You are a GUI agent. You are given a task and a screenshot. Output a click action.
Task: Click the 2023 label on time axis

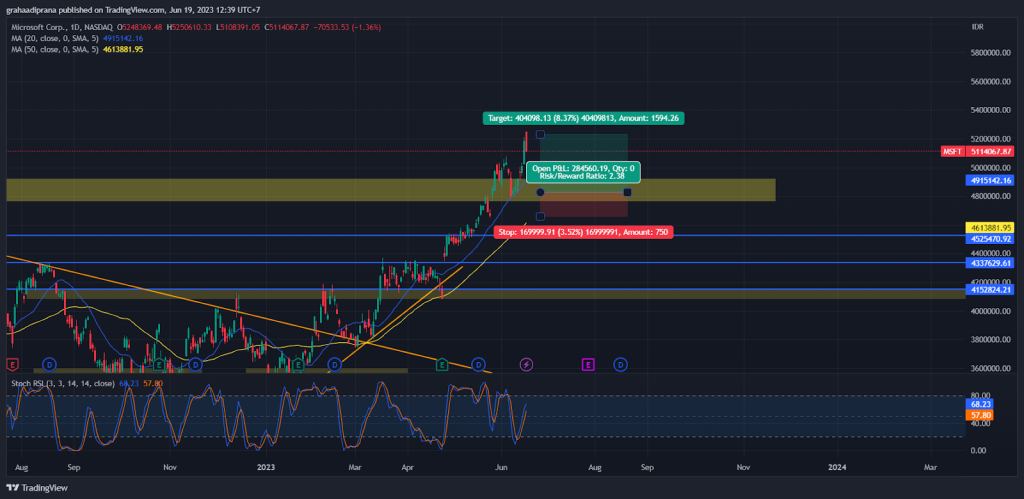[x=265, y=468]
